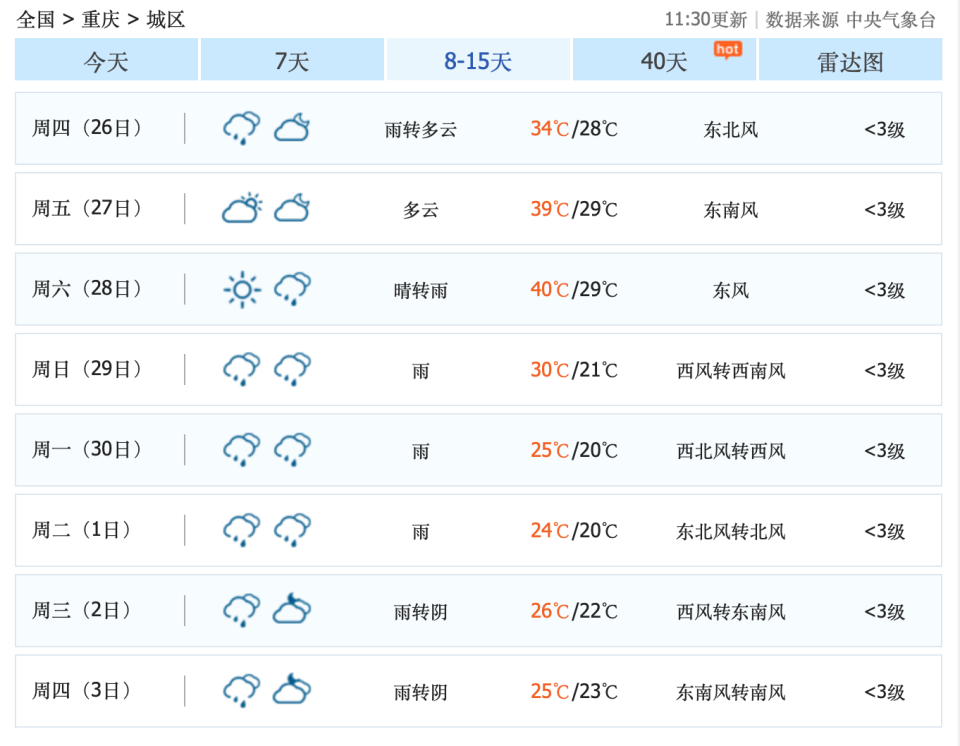Click the date label 周四（3日）
Viewport: 960px width, 746px height.
coord(81,691)
